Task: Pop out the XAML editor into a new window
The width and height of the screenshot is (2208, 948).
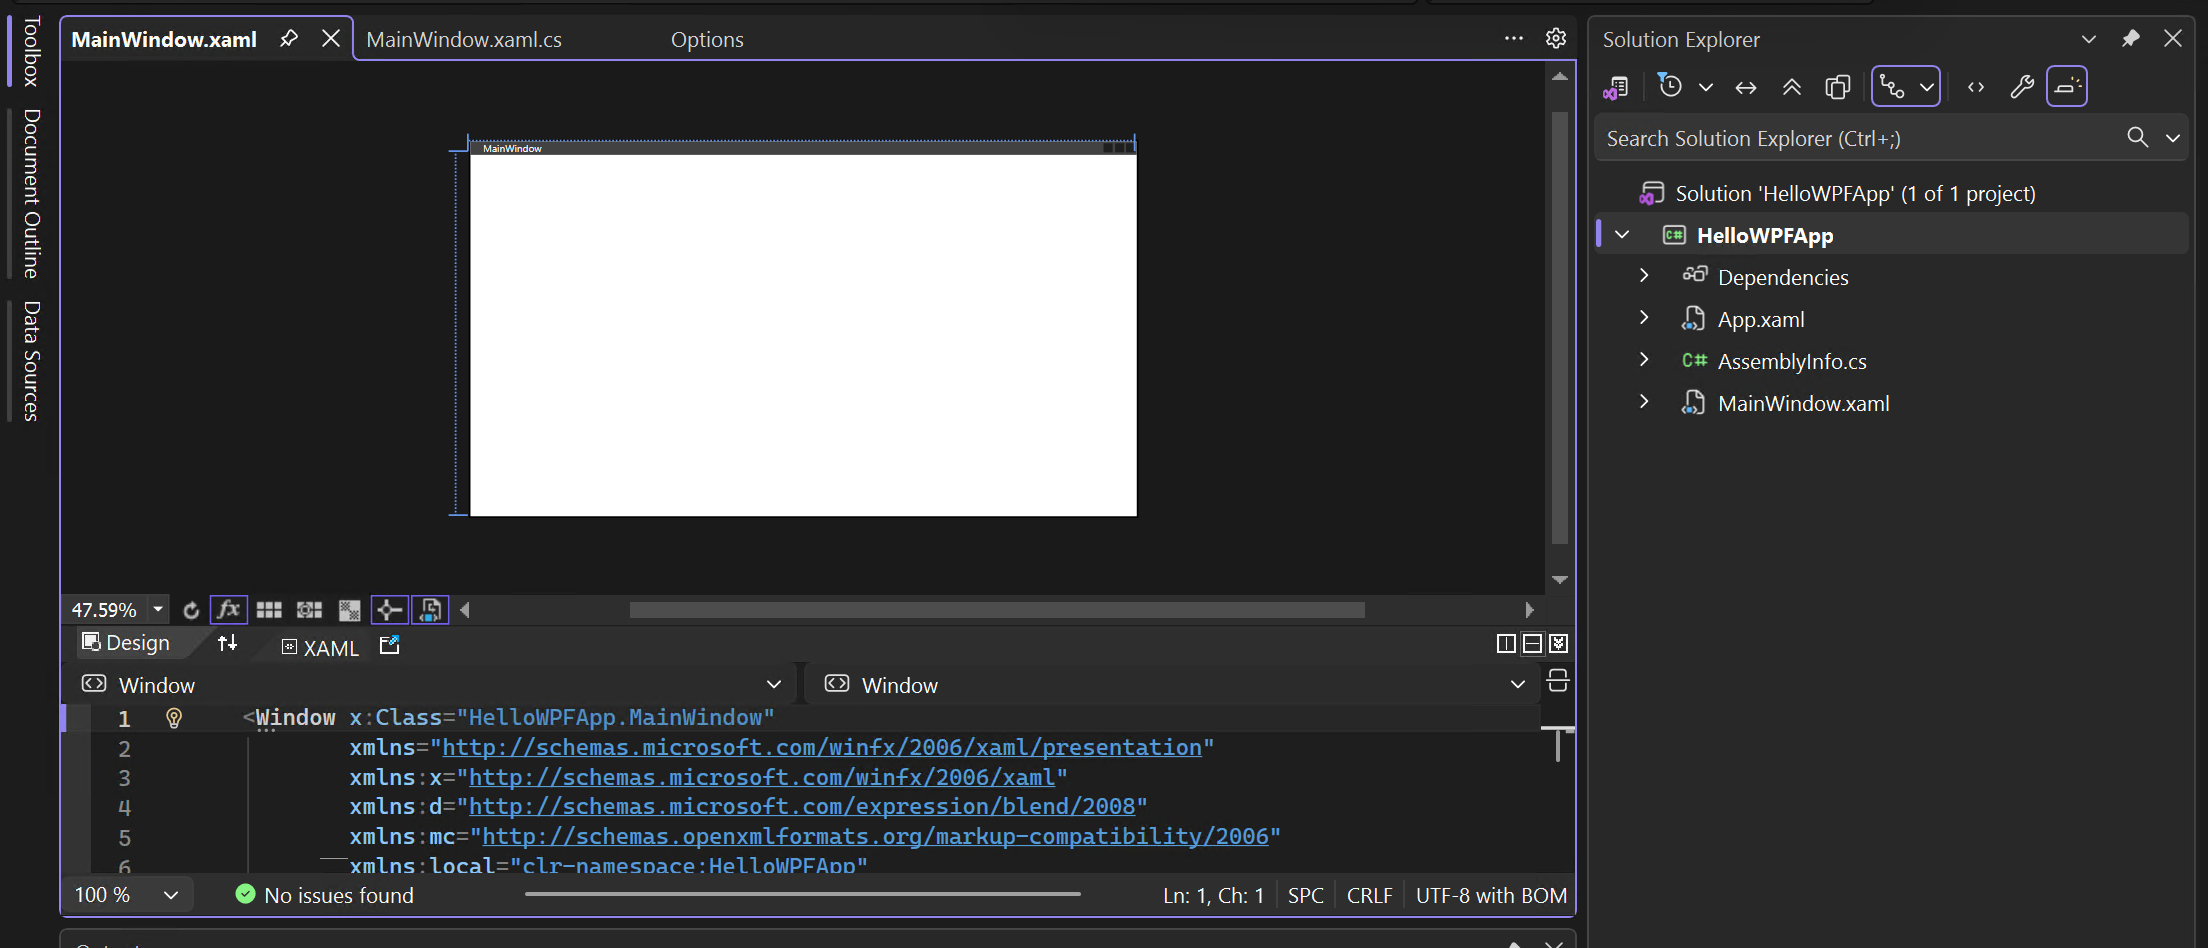Action: (389, 646)
